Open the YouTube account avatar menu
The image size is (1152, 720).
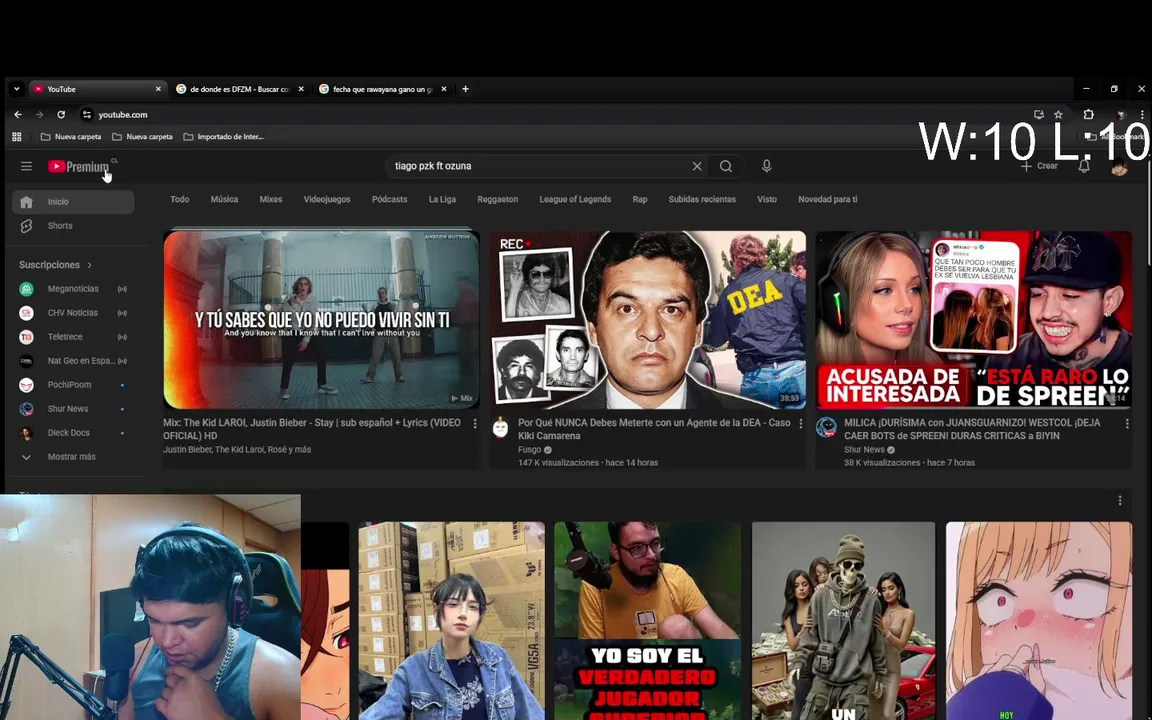coord(1119,168)
